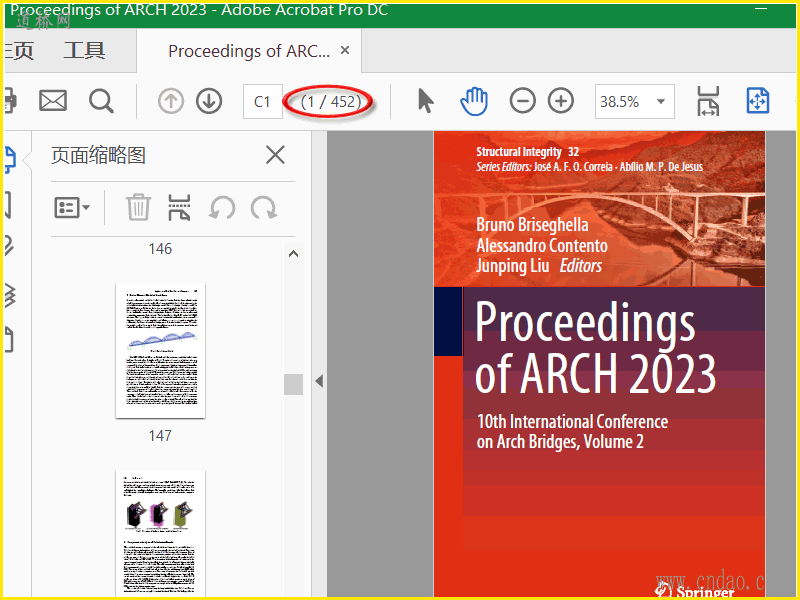Open the find text magnifier tool

pyautogui.click(x=101, y=101)
